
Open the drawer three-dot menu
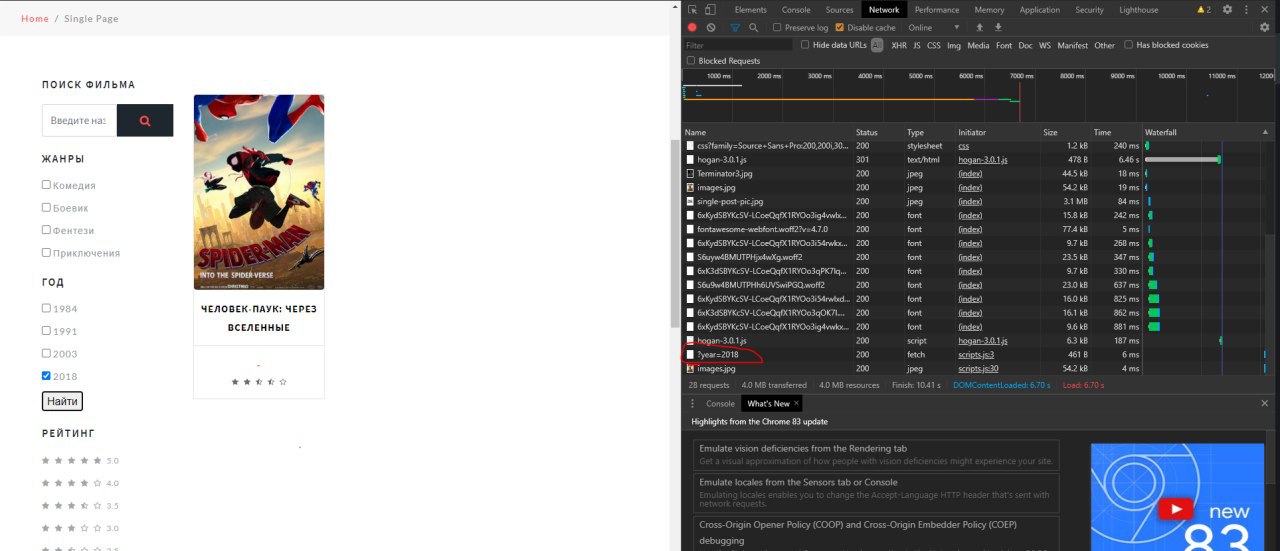click(692, 404)
